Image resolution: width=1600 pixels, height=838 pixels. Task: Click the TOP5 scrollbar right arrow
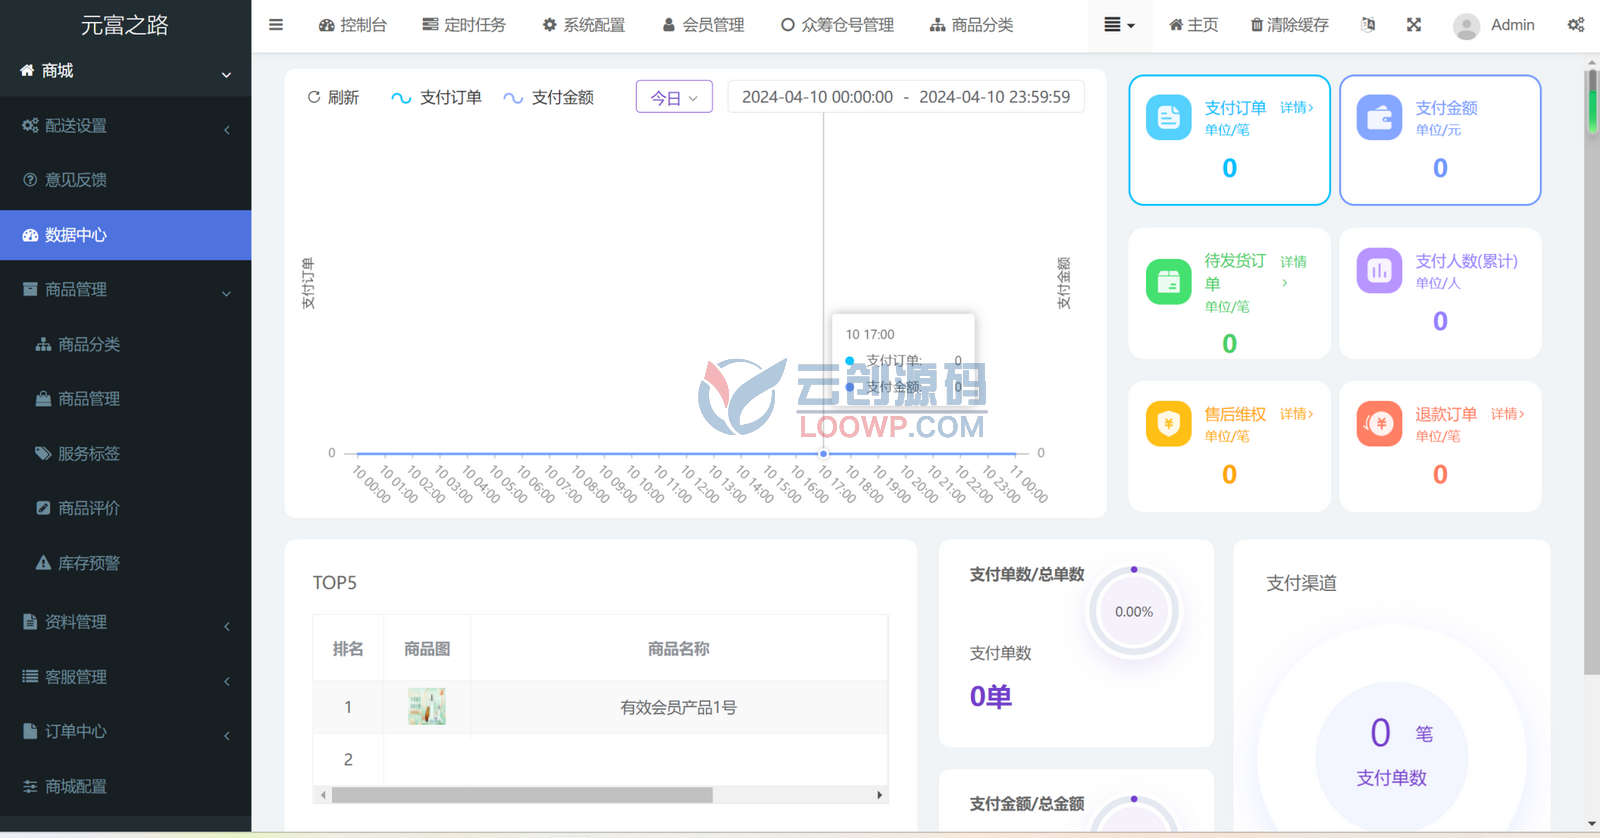point(879,795)
